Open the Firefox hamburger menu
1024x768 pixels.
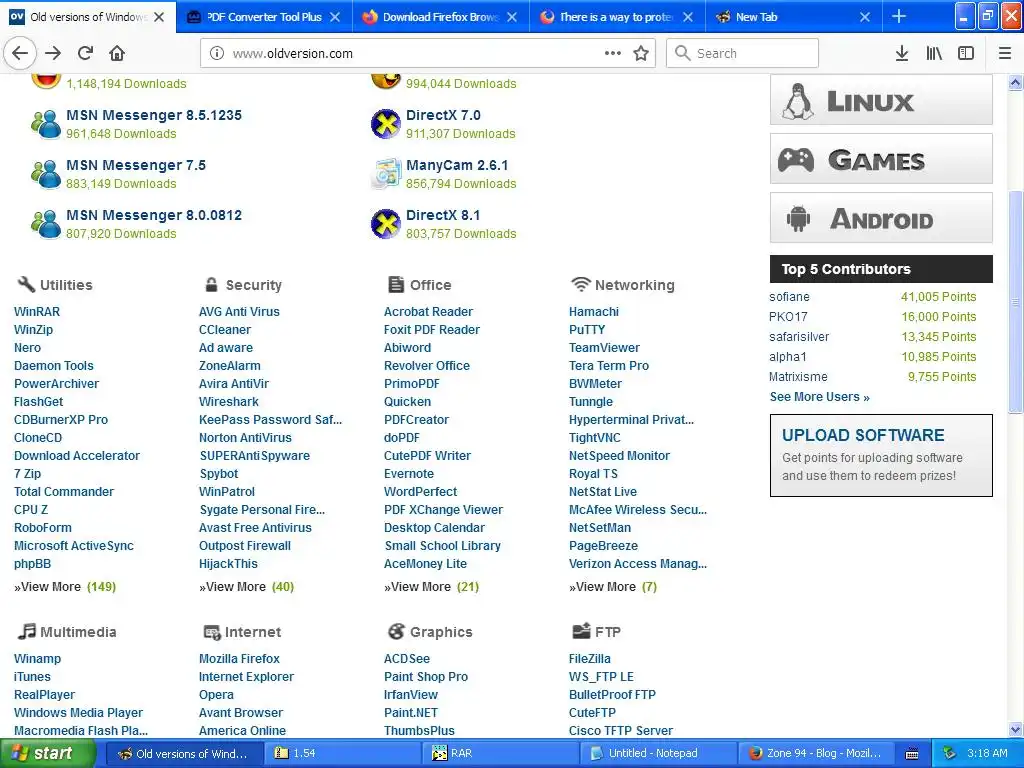point(1005,54)
